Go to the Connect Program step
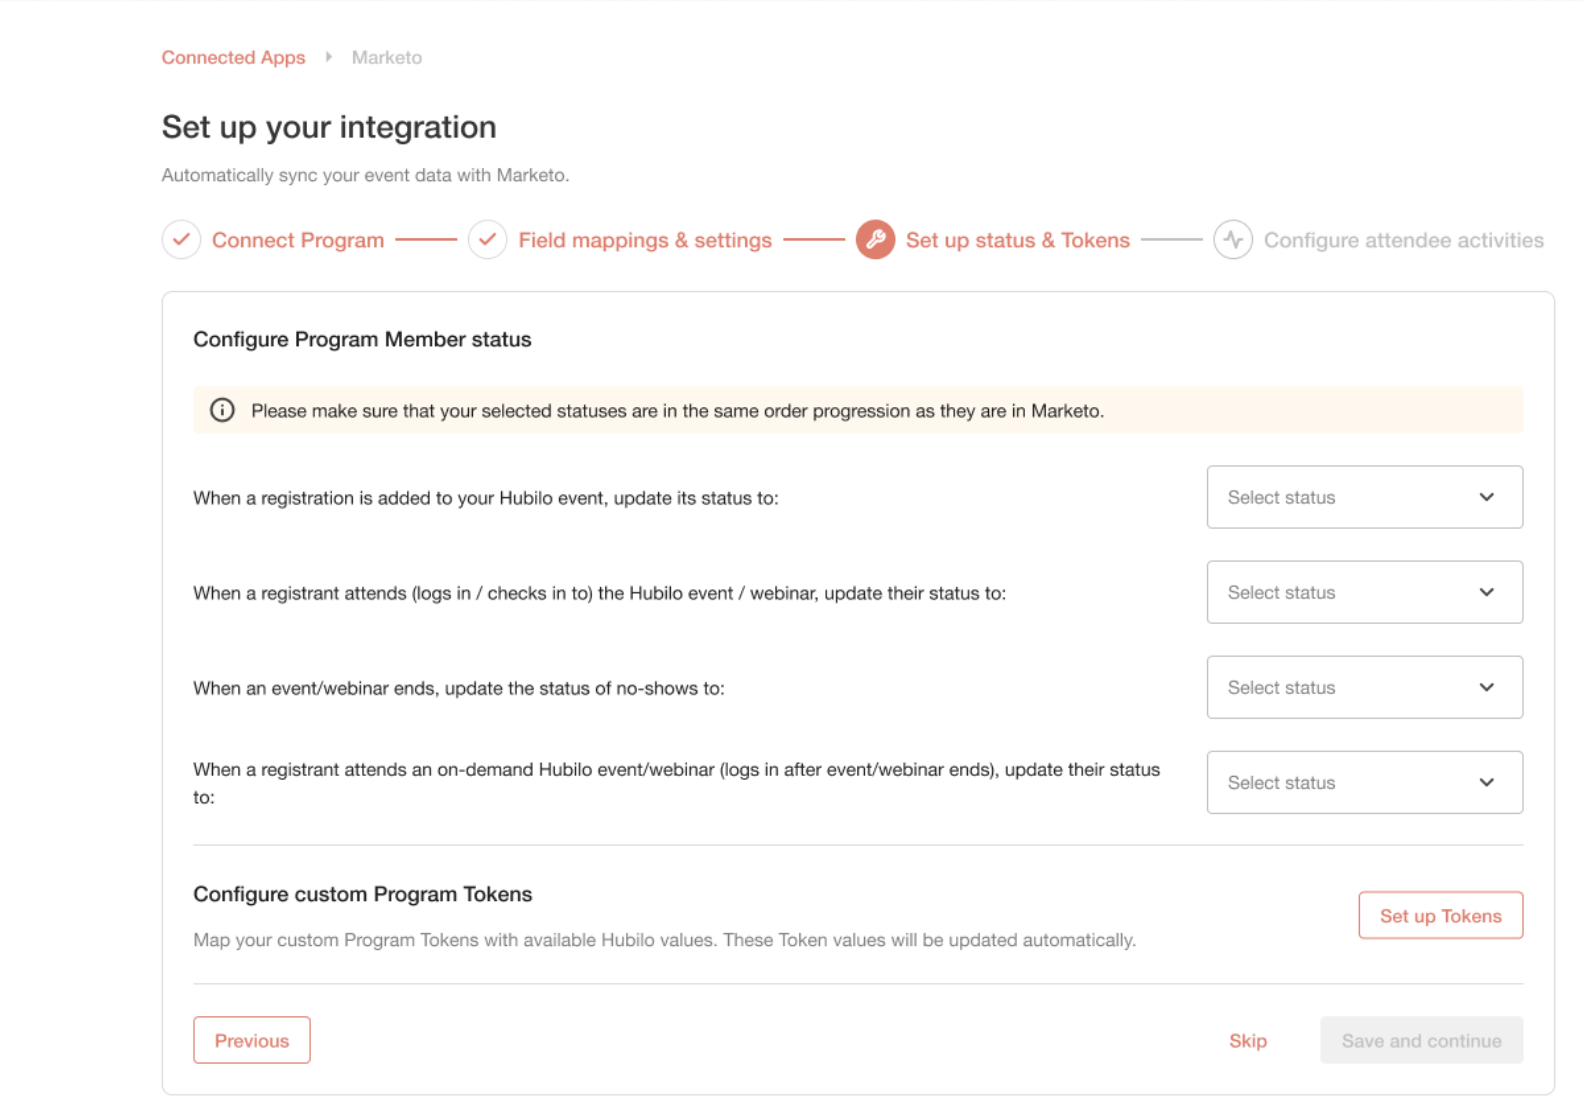 click(x=298, y=240)
